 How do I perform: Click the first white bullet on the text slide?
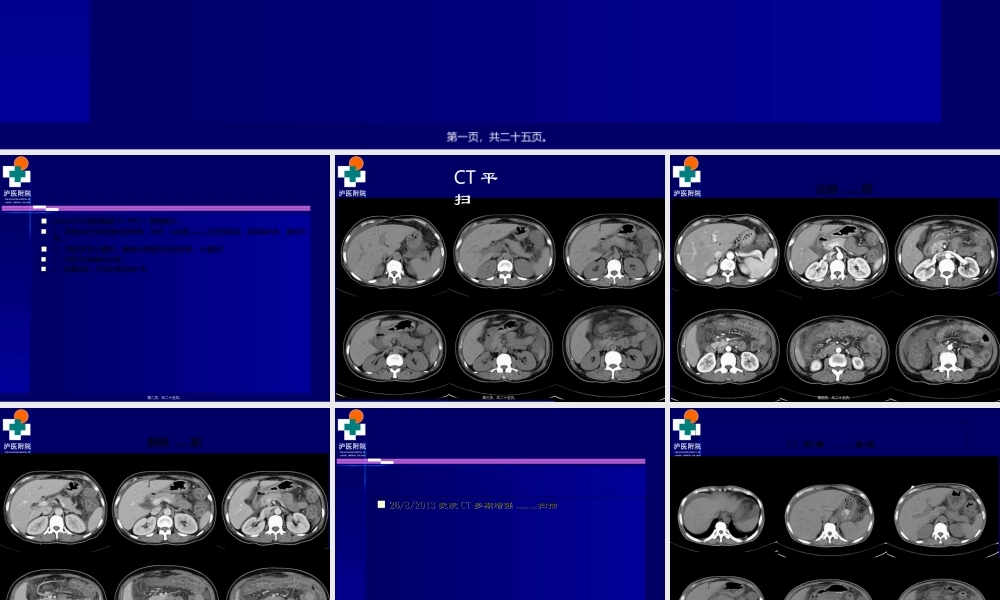(x=44, y=221)
